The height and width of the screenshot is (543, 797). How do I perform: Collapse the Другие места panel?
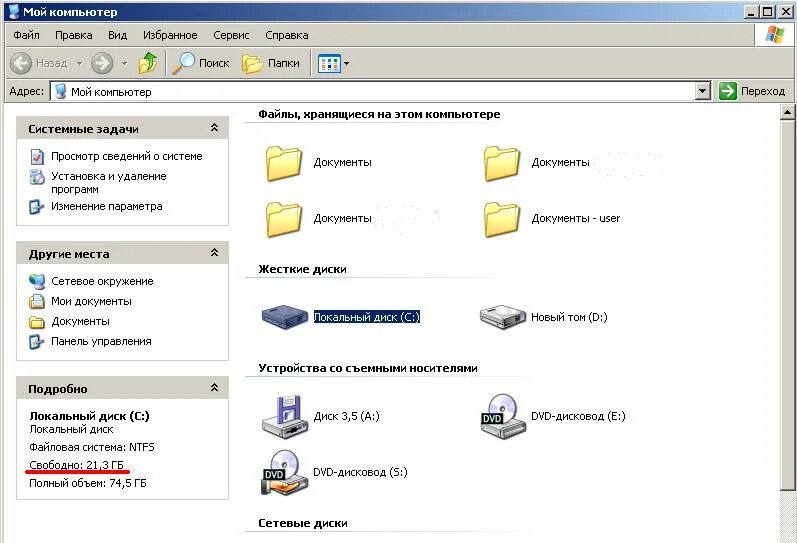(x=214, y=253)
